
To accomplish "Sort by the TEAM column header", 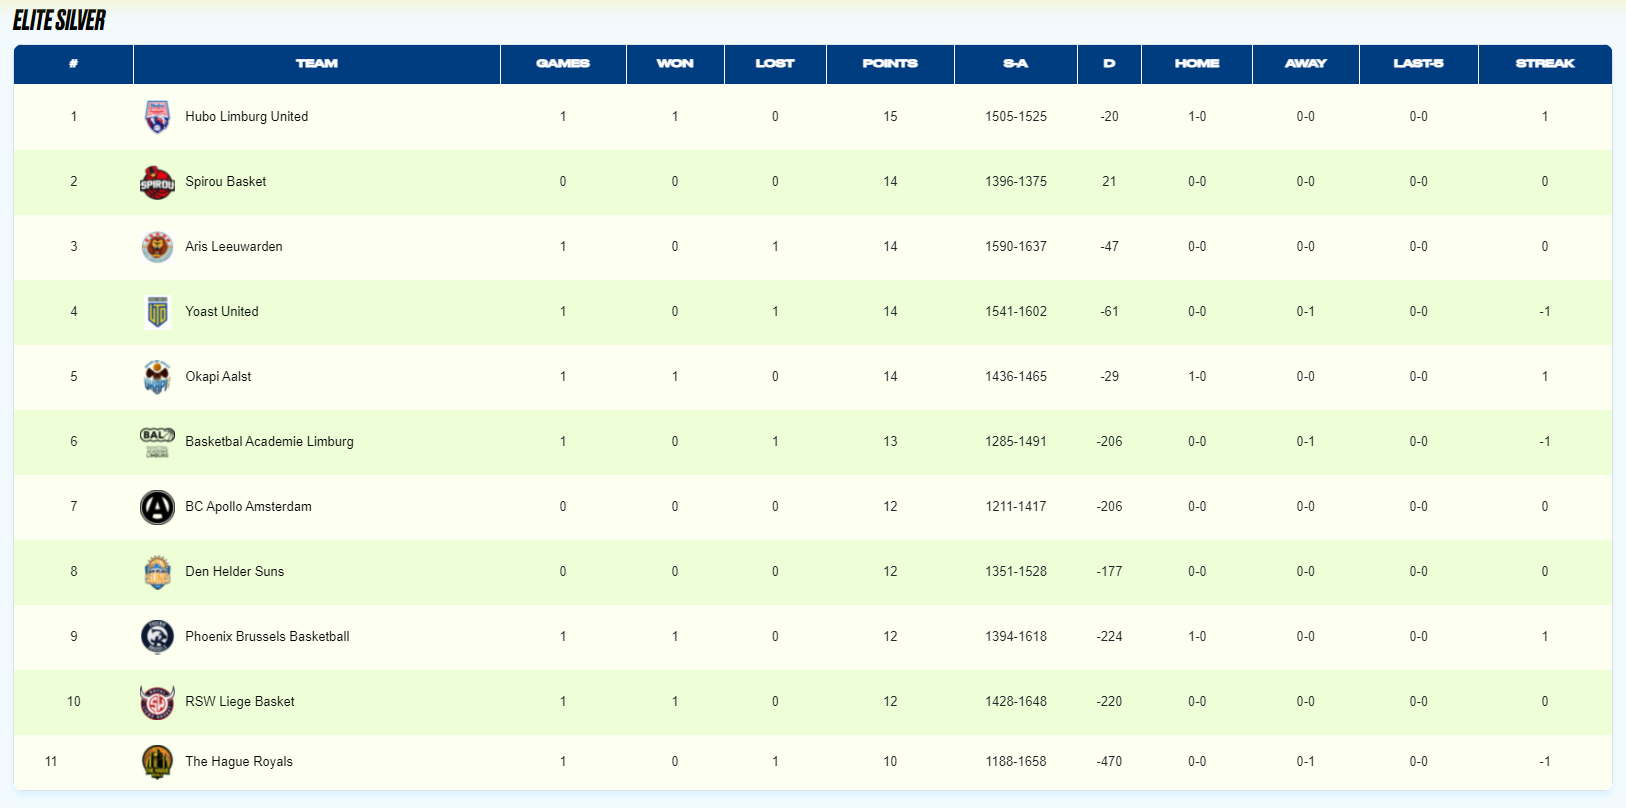I will coord(317,64).
